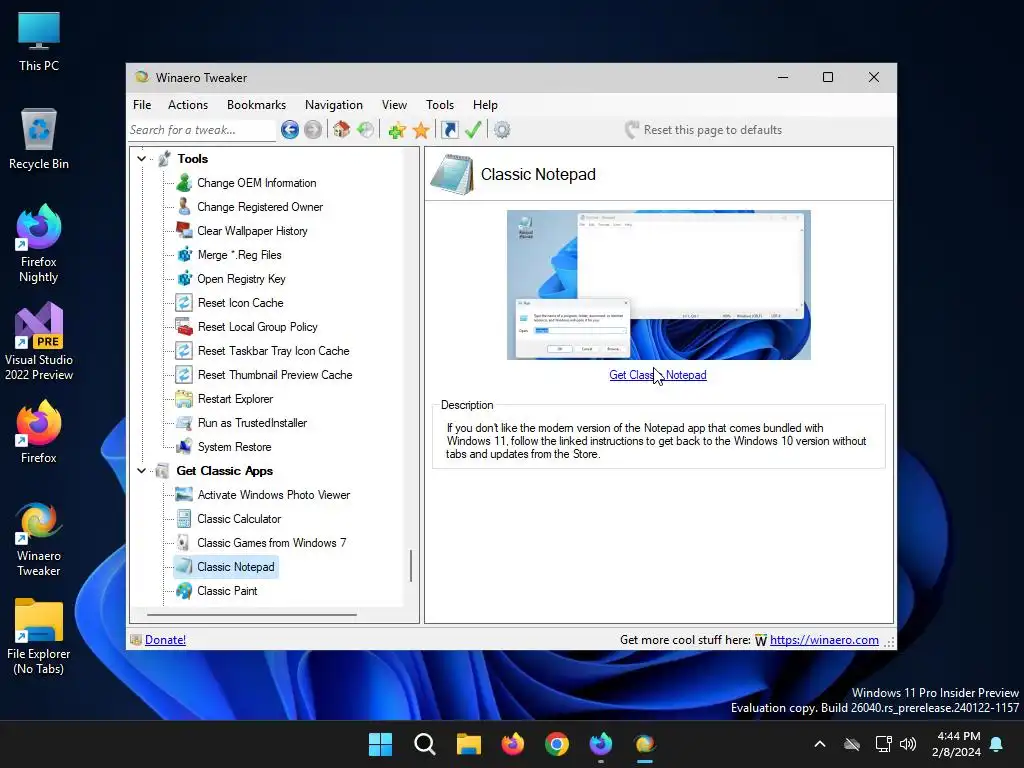
Task: Click Reset this page to defaults
Action: point(703,130)
